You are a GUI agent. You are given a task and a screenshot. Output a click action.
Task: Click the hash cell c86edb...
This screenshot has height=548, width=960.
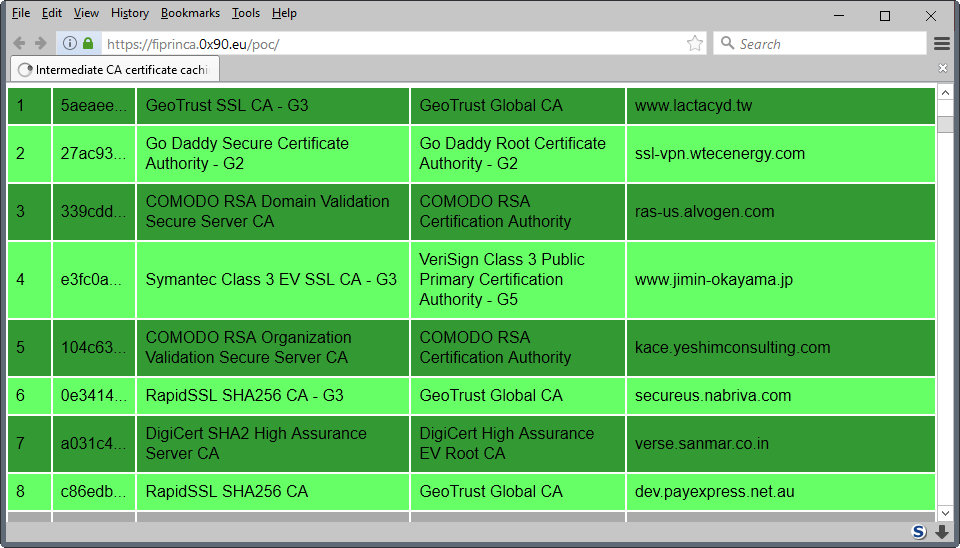94,492
